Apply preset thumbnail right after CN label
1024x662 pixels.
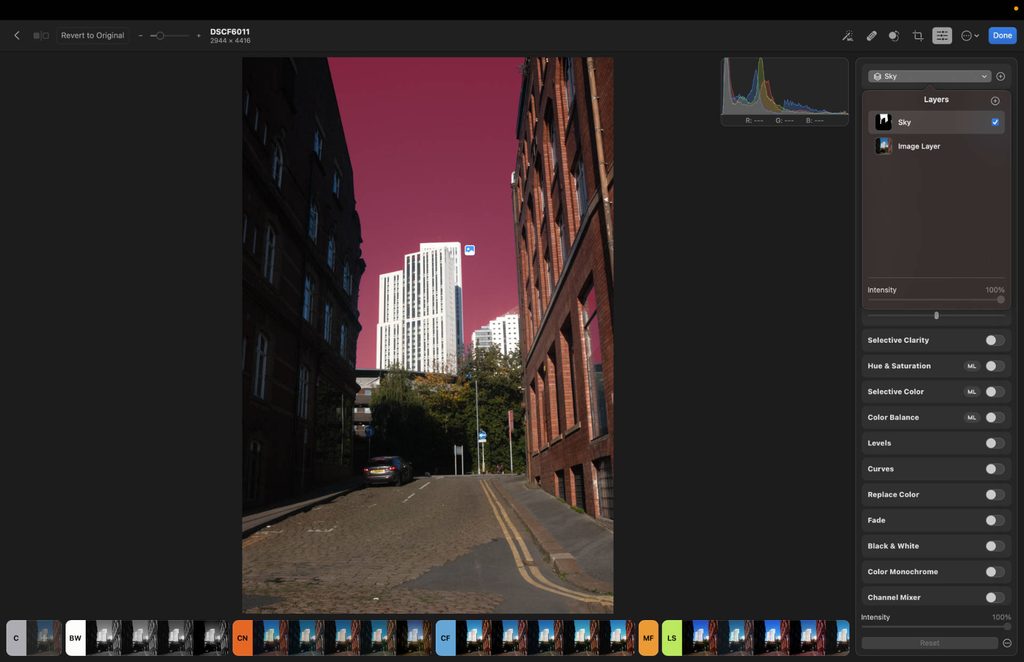pyautogui.click(x=271, y=638)
